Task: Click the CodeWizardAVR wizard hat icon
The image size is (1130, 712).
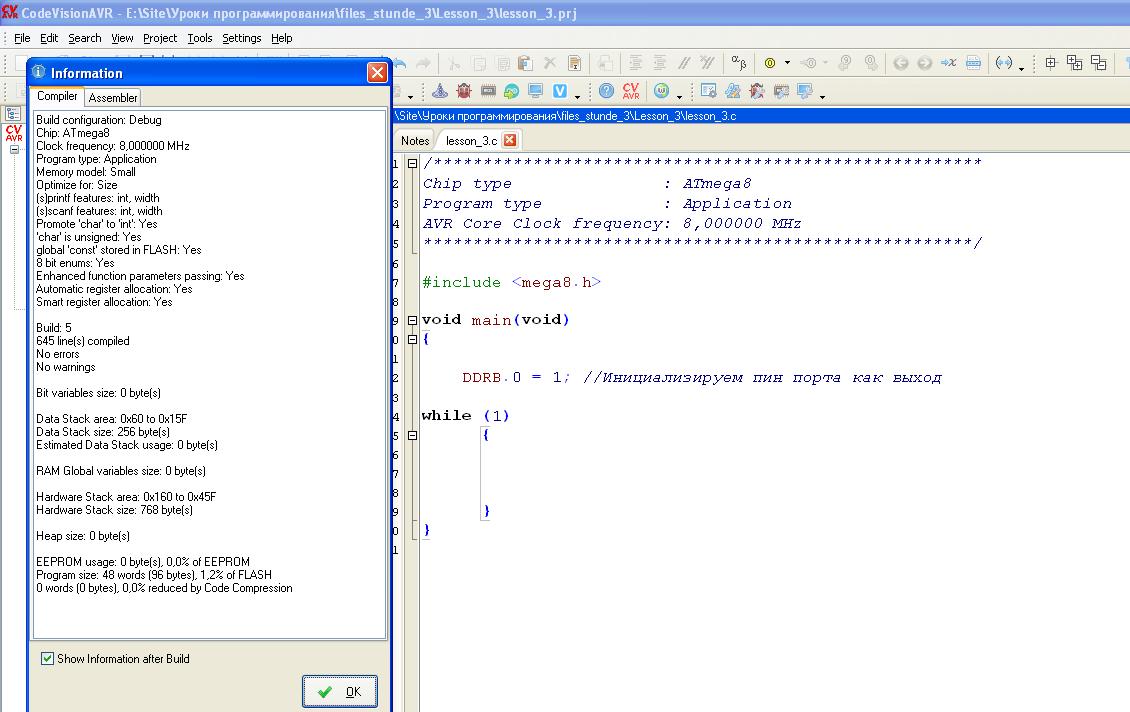Action: (x=440, y=91)
